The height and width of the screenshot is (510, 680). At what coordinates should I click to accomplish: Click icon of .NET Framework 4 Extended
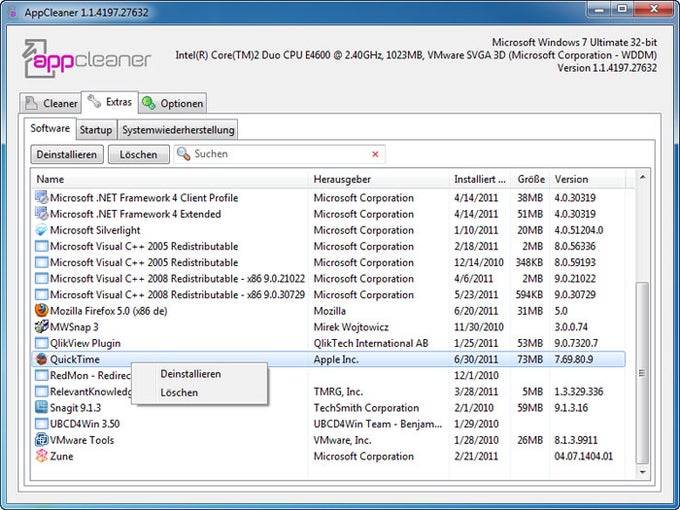pyautogui.click(x=41, y=214)
